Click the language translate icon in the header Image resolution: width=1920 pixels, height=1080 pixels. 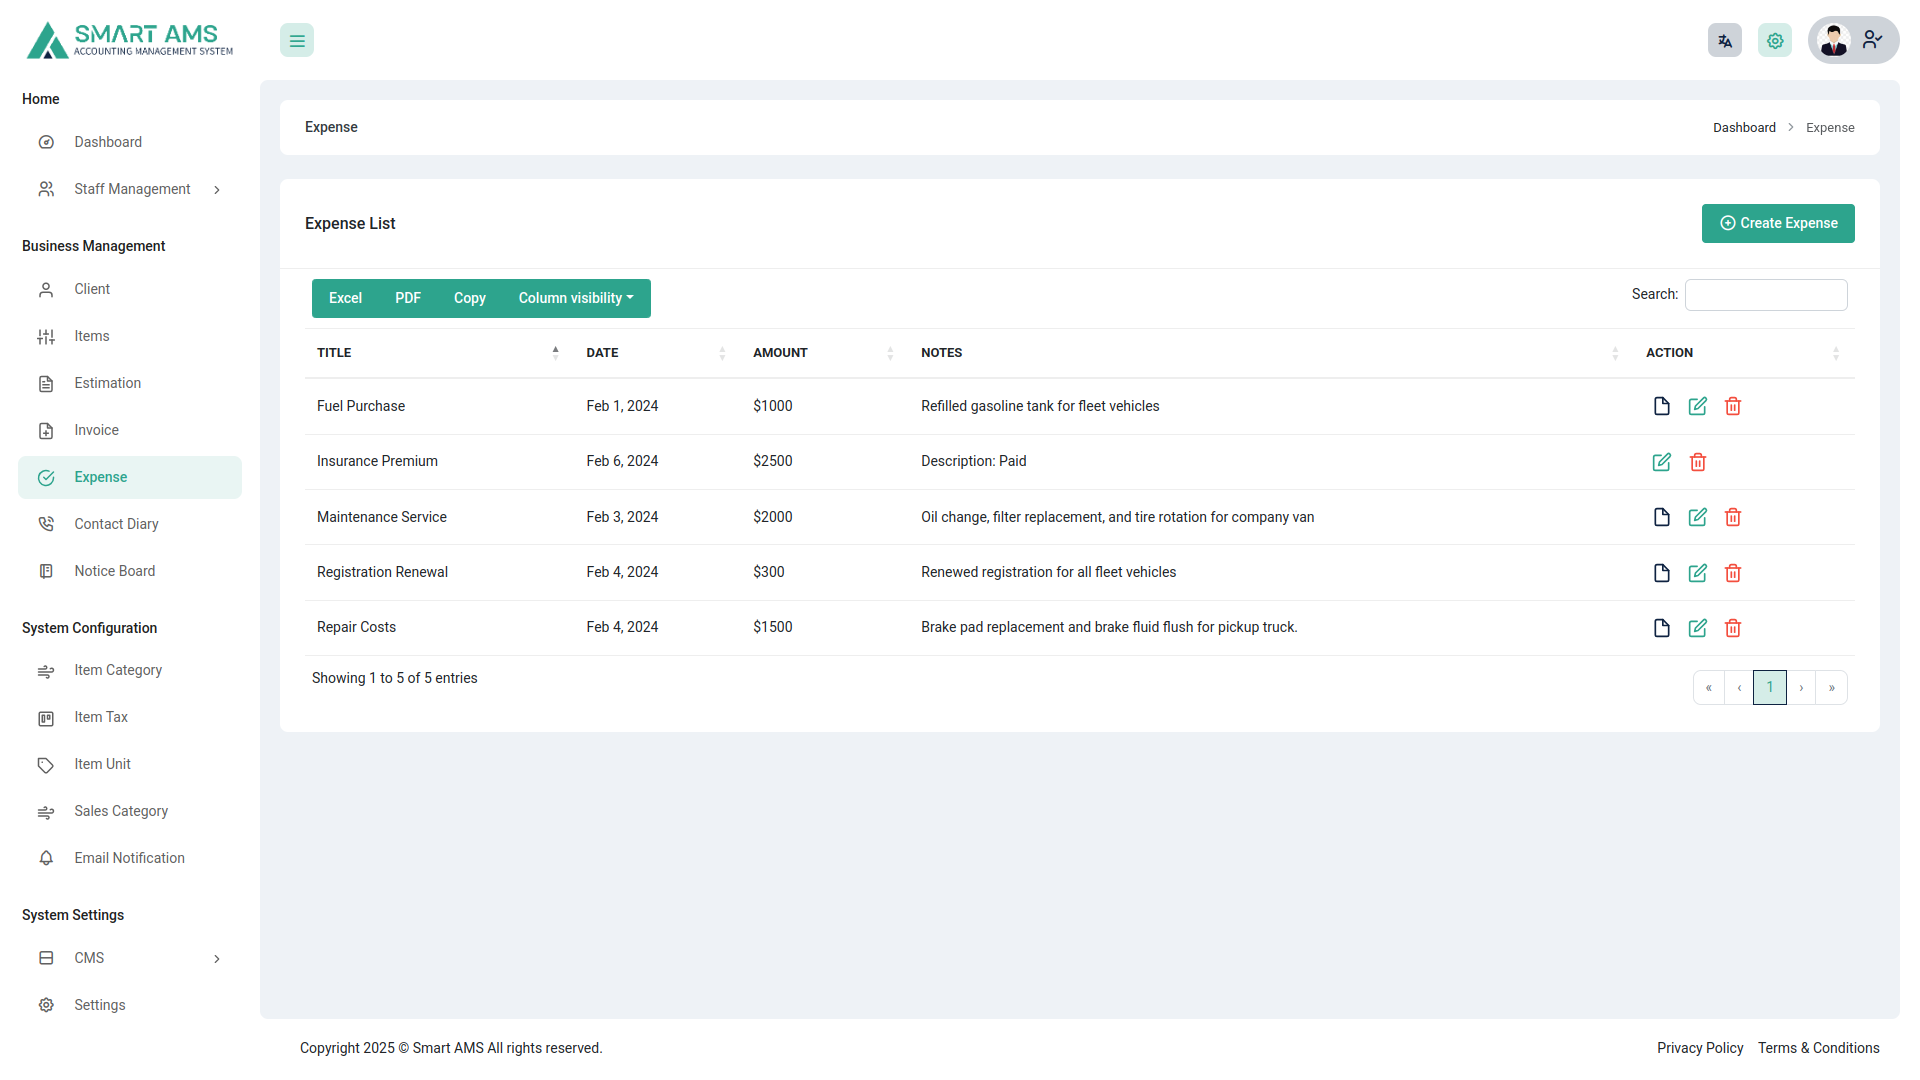click(1724, 40)
